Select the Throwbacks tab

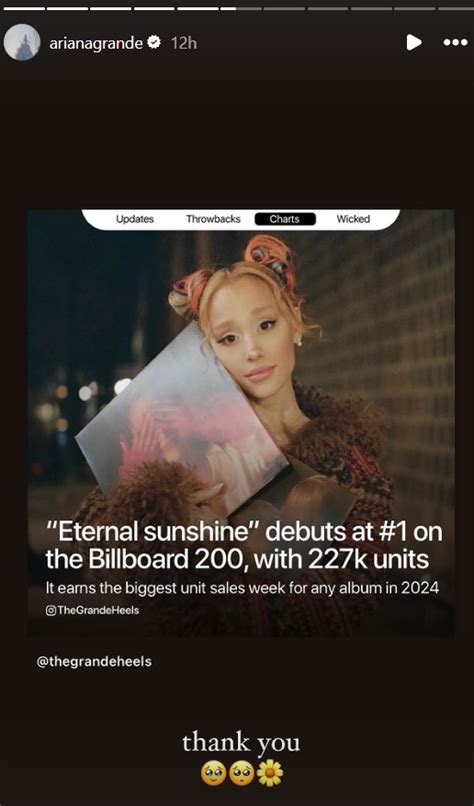(x=213, y=219)
